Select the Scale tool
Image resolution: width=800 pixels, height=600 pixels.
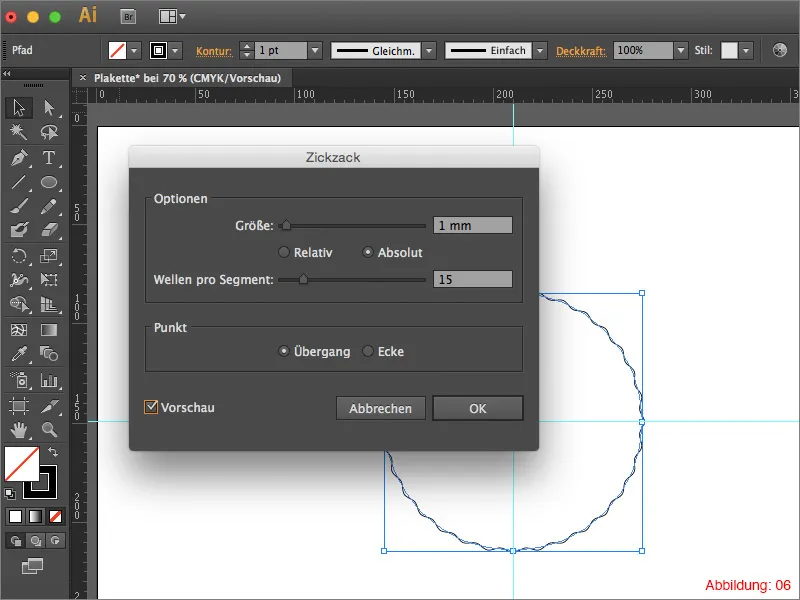point(49,255)
